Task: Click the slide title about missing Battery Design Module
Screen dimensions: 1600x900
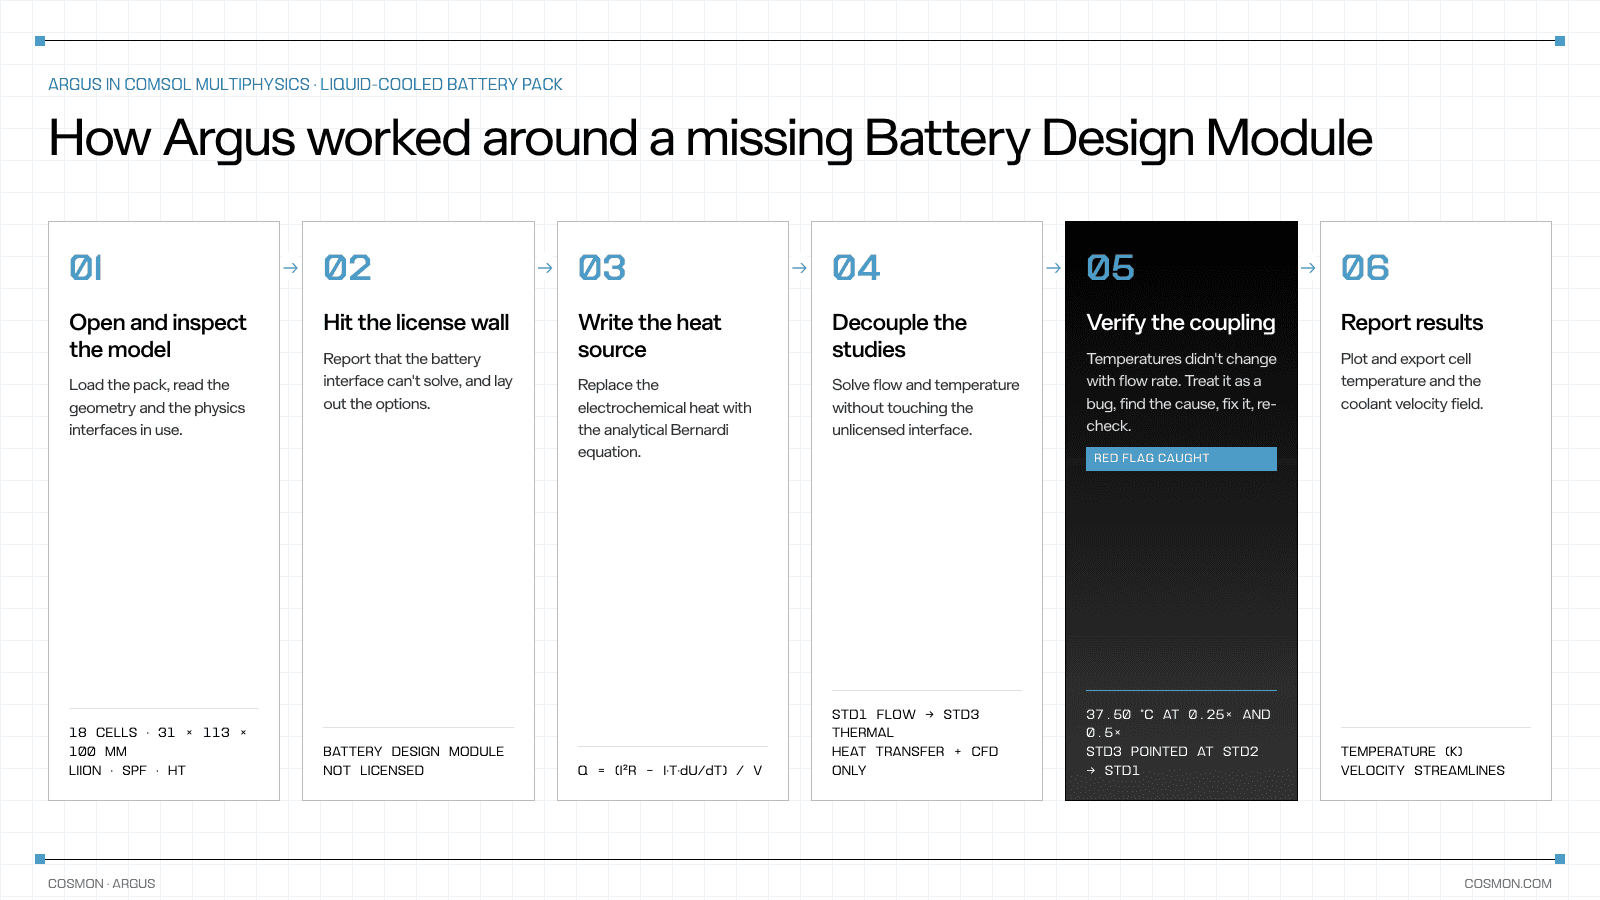Action: tap(710, 138)
